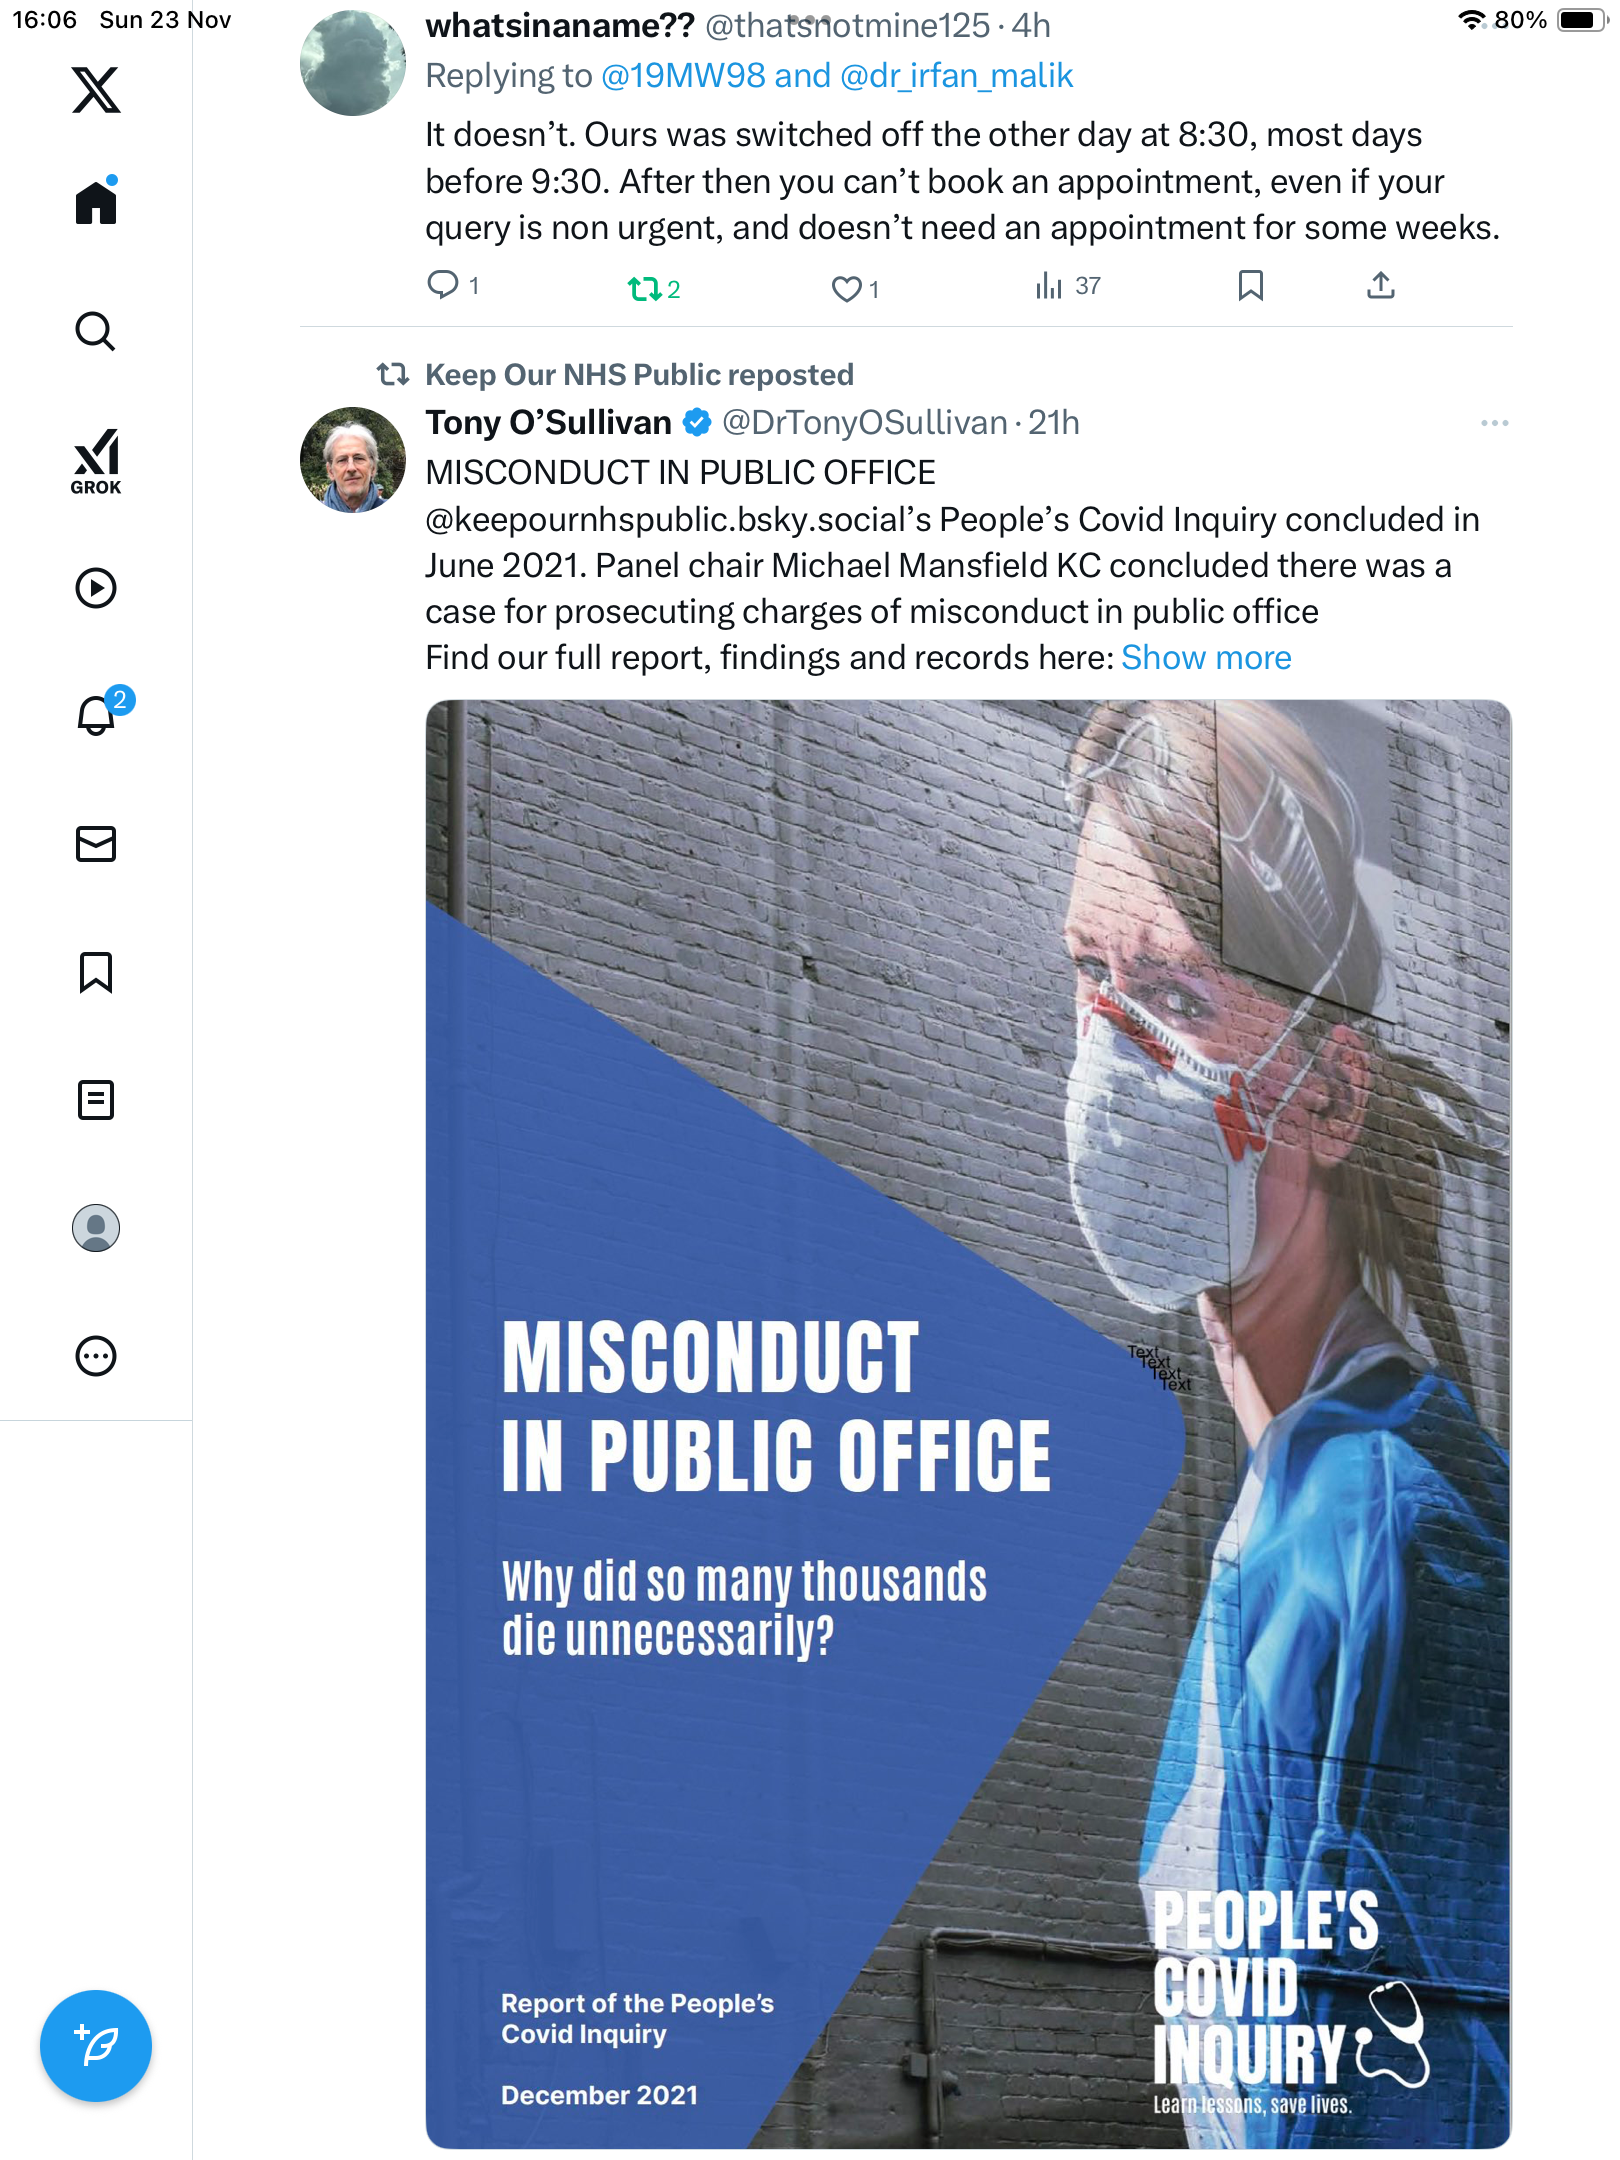Open Lists icon in sidebar

point(96,1100)
